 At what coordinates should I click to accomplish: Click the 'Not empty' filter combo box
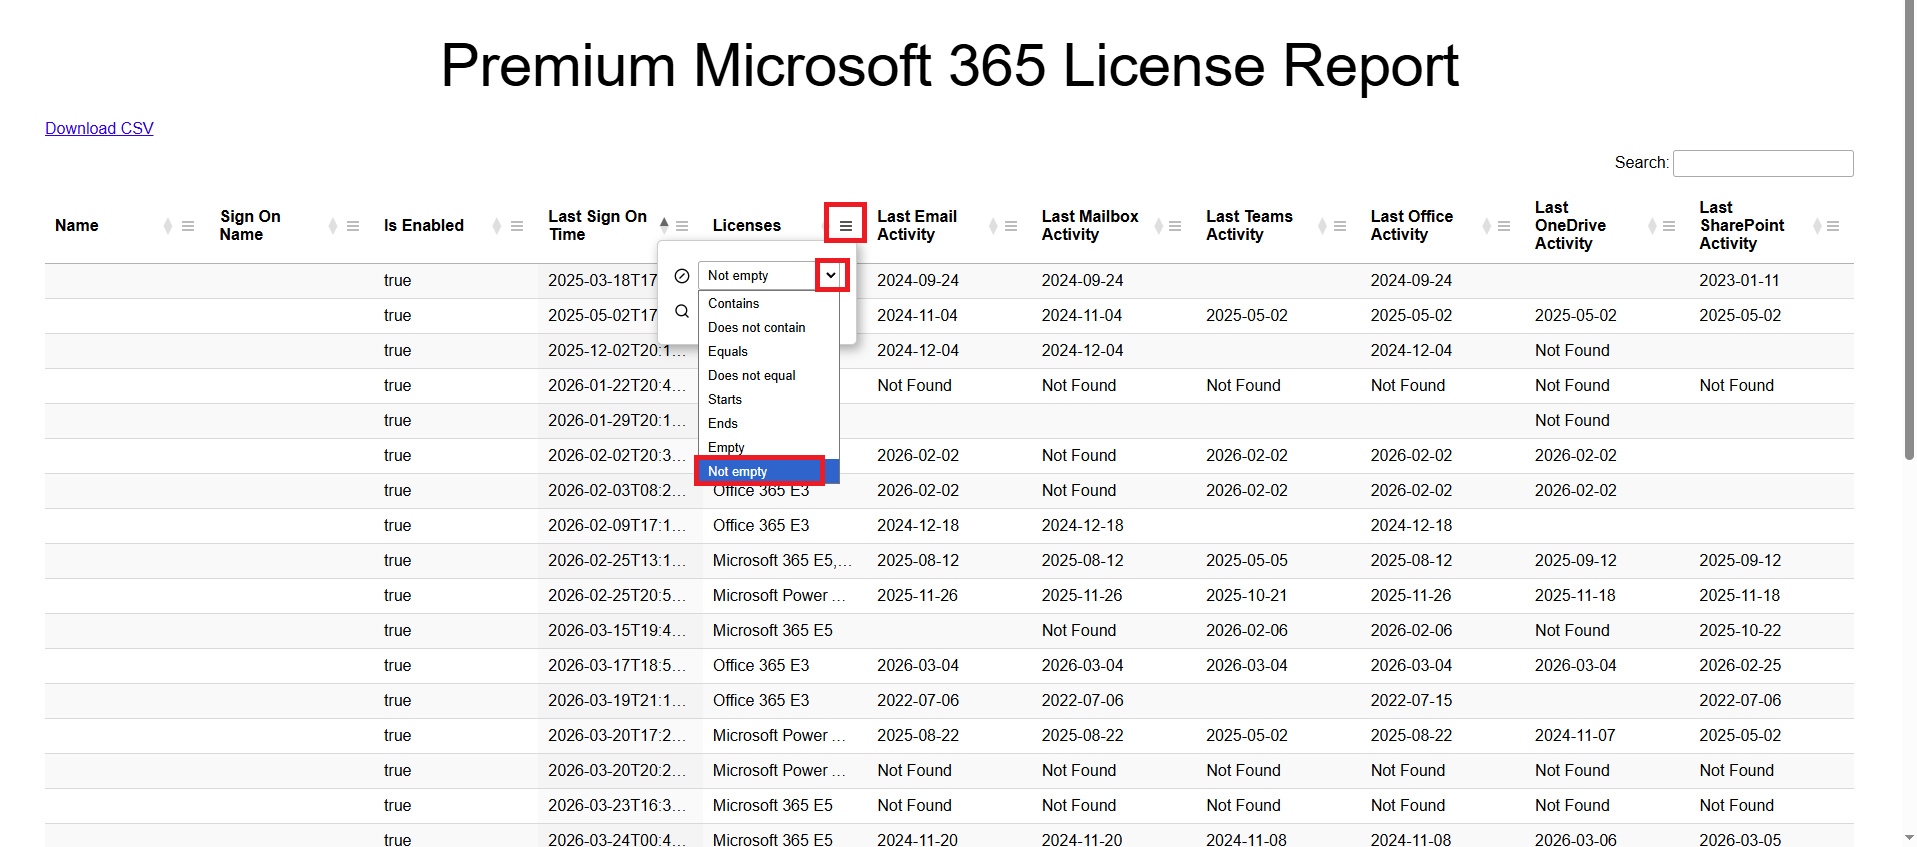[757, 275]
